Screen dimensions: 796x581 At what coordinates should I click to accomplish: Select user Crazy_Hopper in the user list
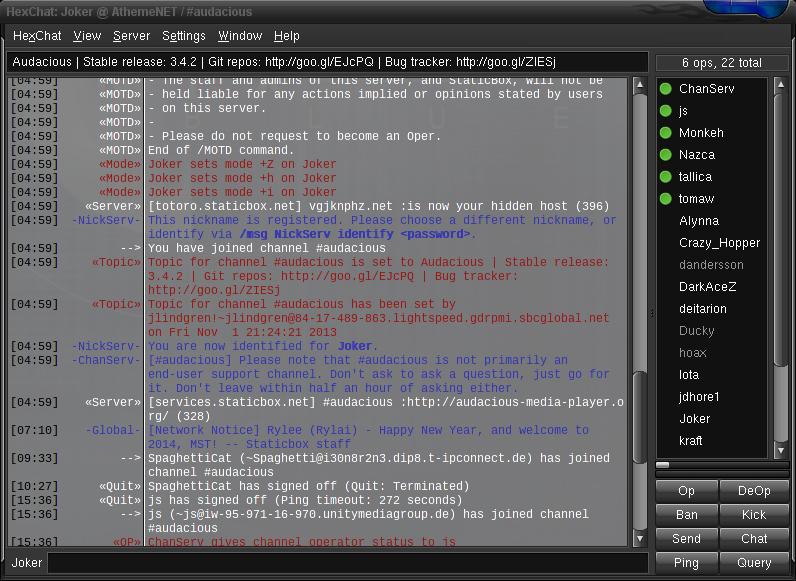point(712,243)
